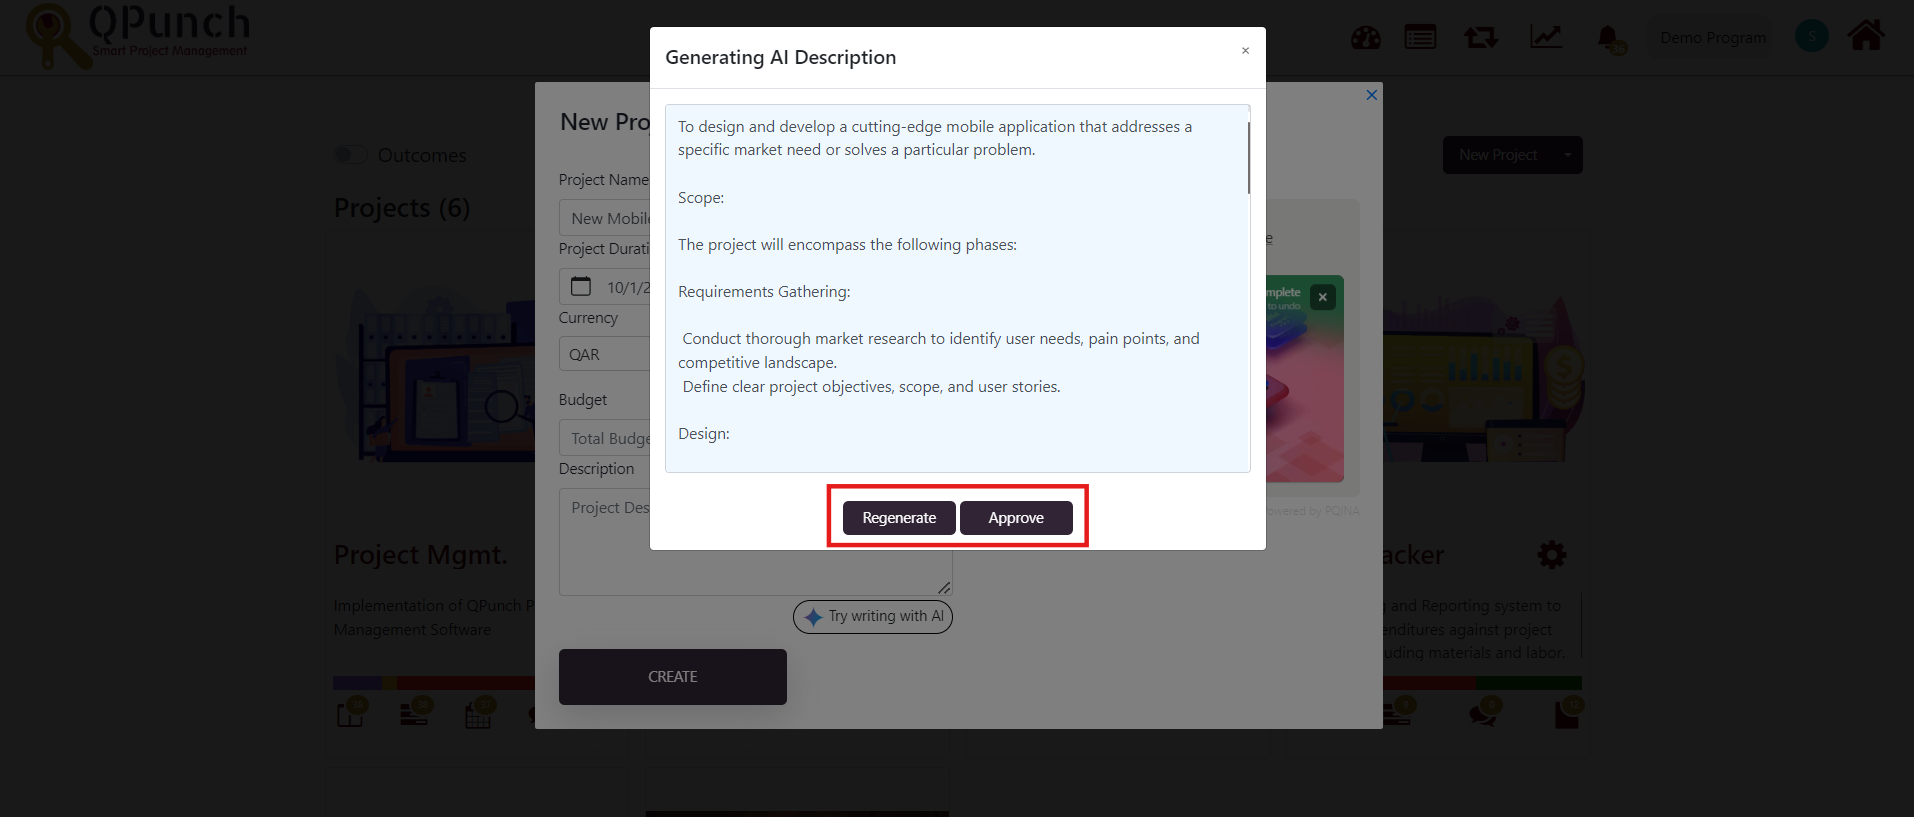
Task: Open the dashboard gauge icon
Action: coord(1366,38)
